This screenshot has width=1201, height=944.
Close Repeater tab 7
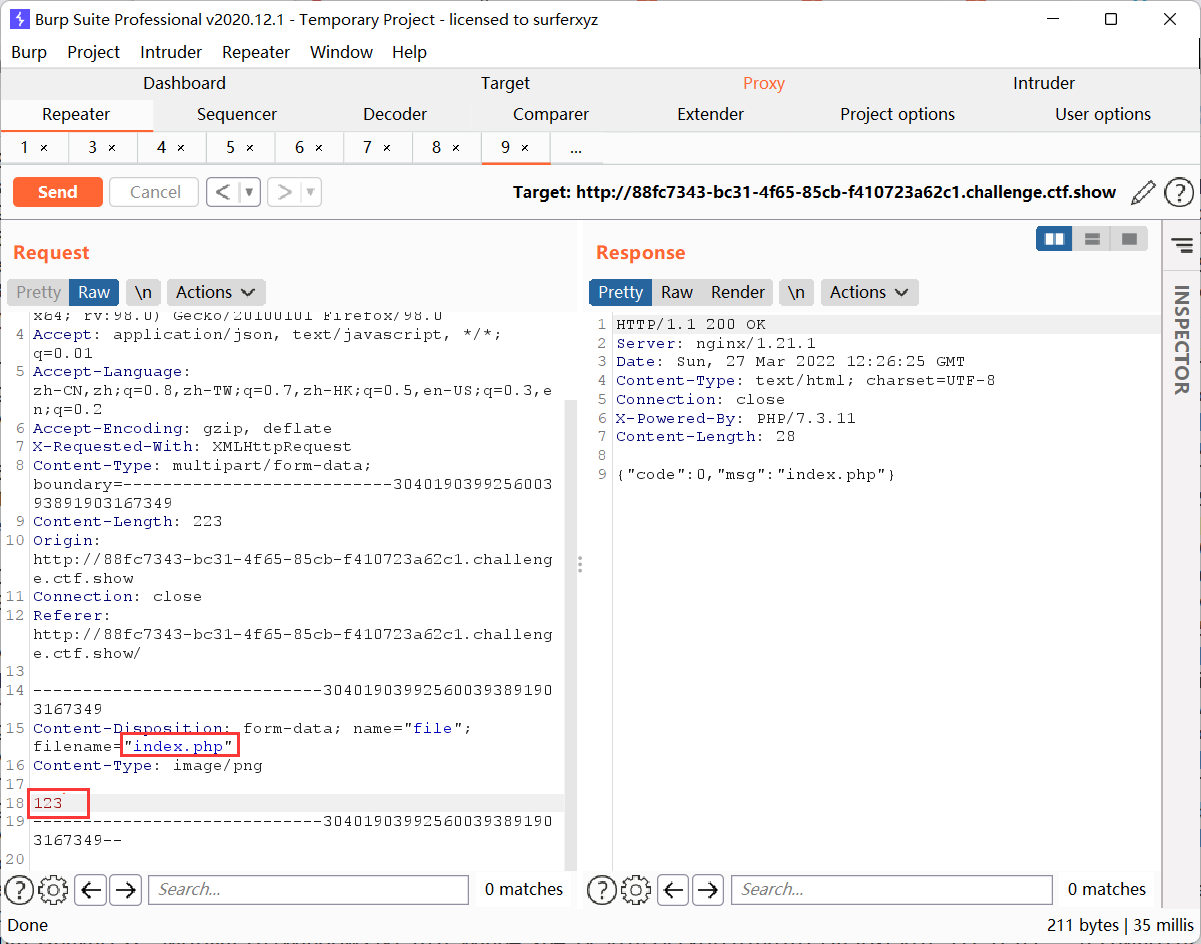tap(387, 148)
